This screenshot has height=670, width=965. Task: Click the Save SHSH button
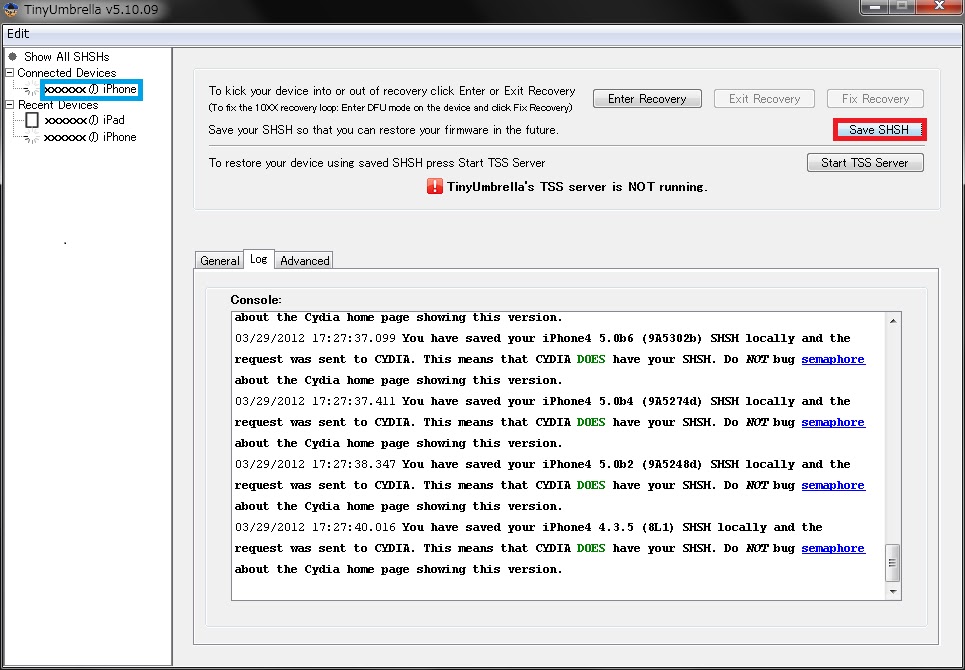click(879, 130)
